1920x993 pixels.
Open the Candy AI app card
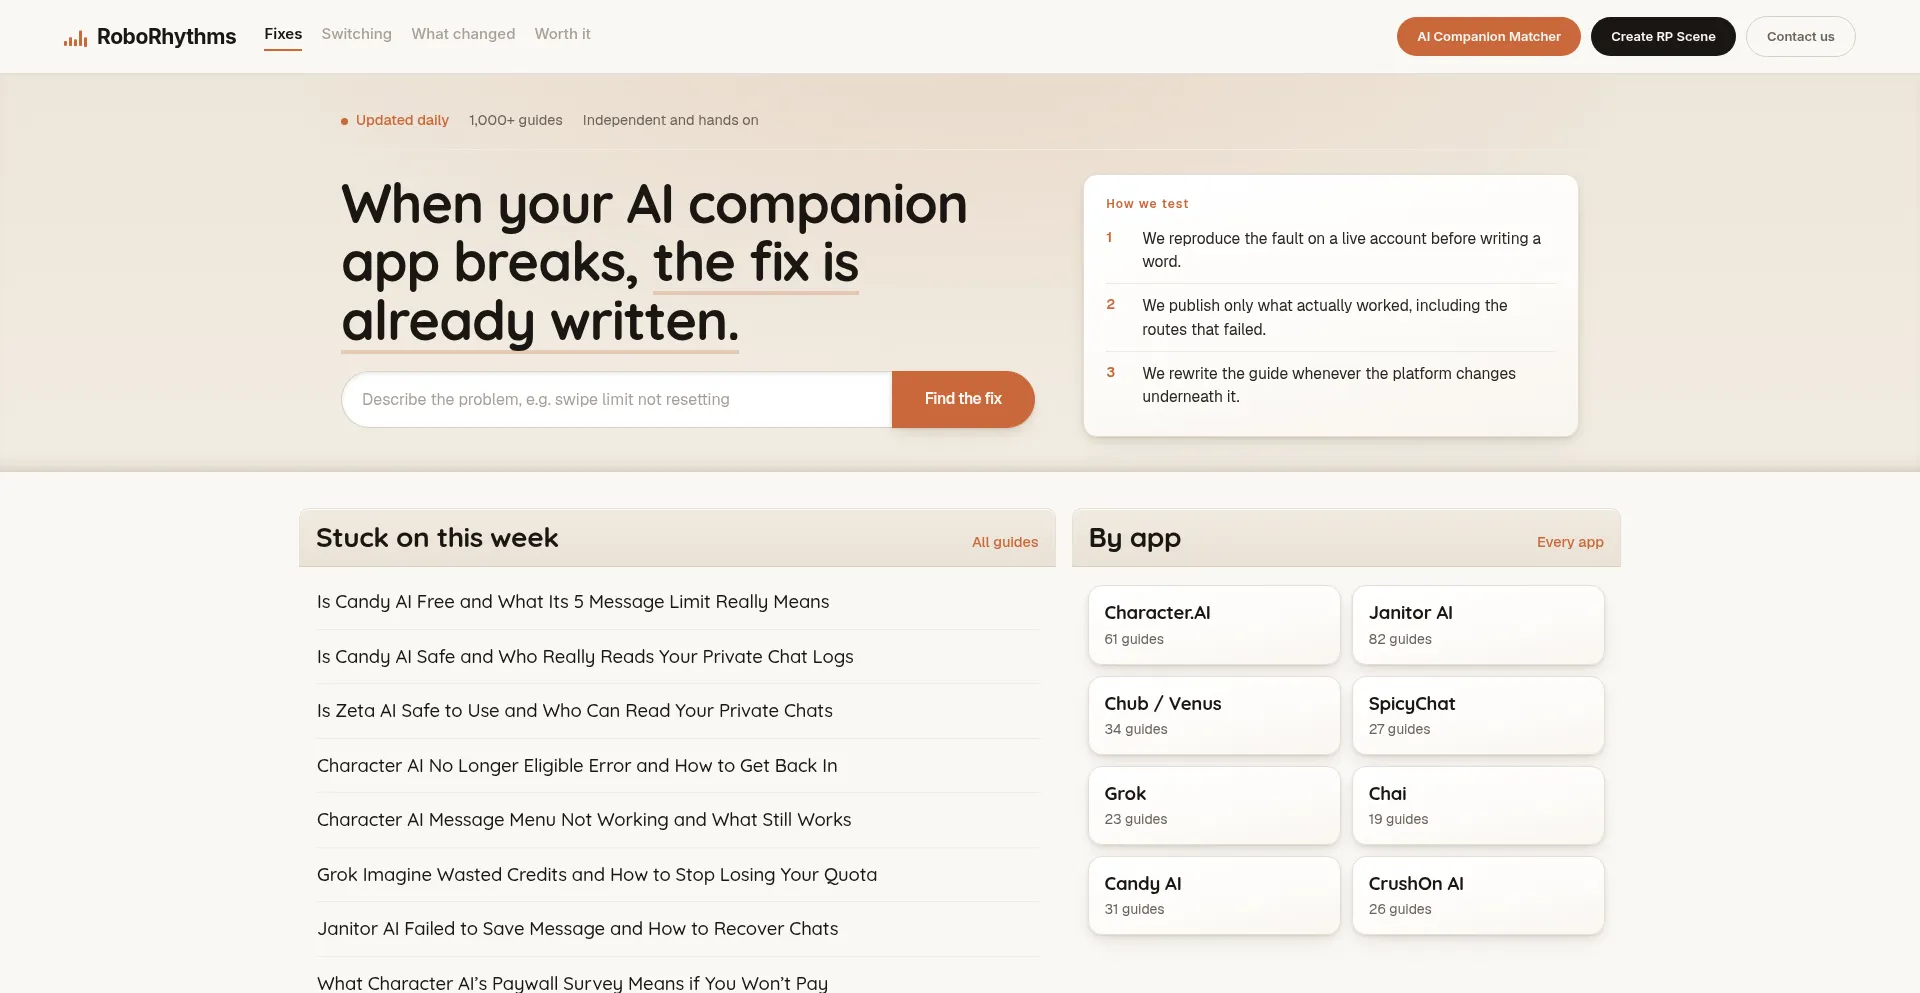coord(1214,895)
